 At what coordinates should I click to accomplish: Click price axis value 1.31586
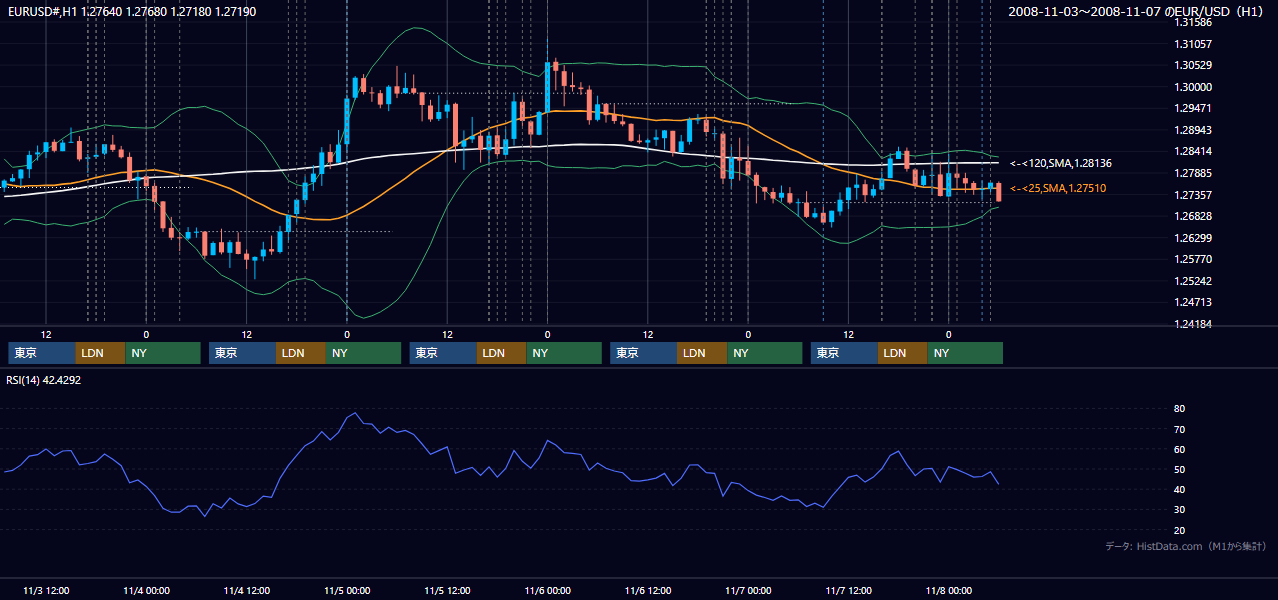1193,22
